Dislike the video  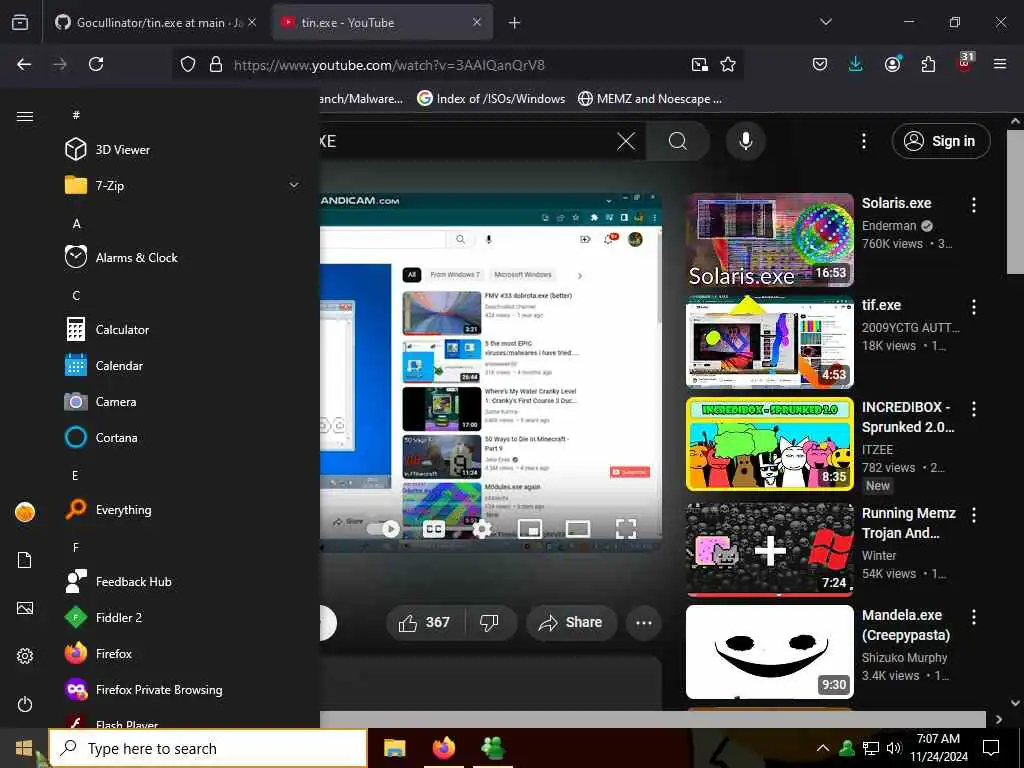click(x=490, y=622)
